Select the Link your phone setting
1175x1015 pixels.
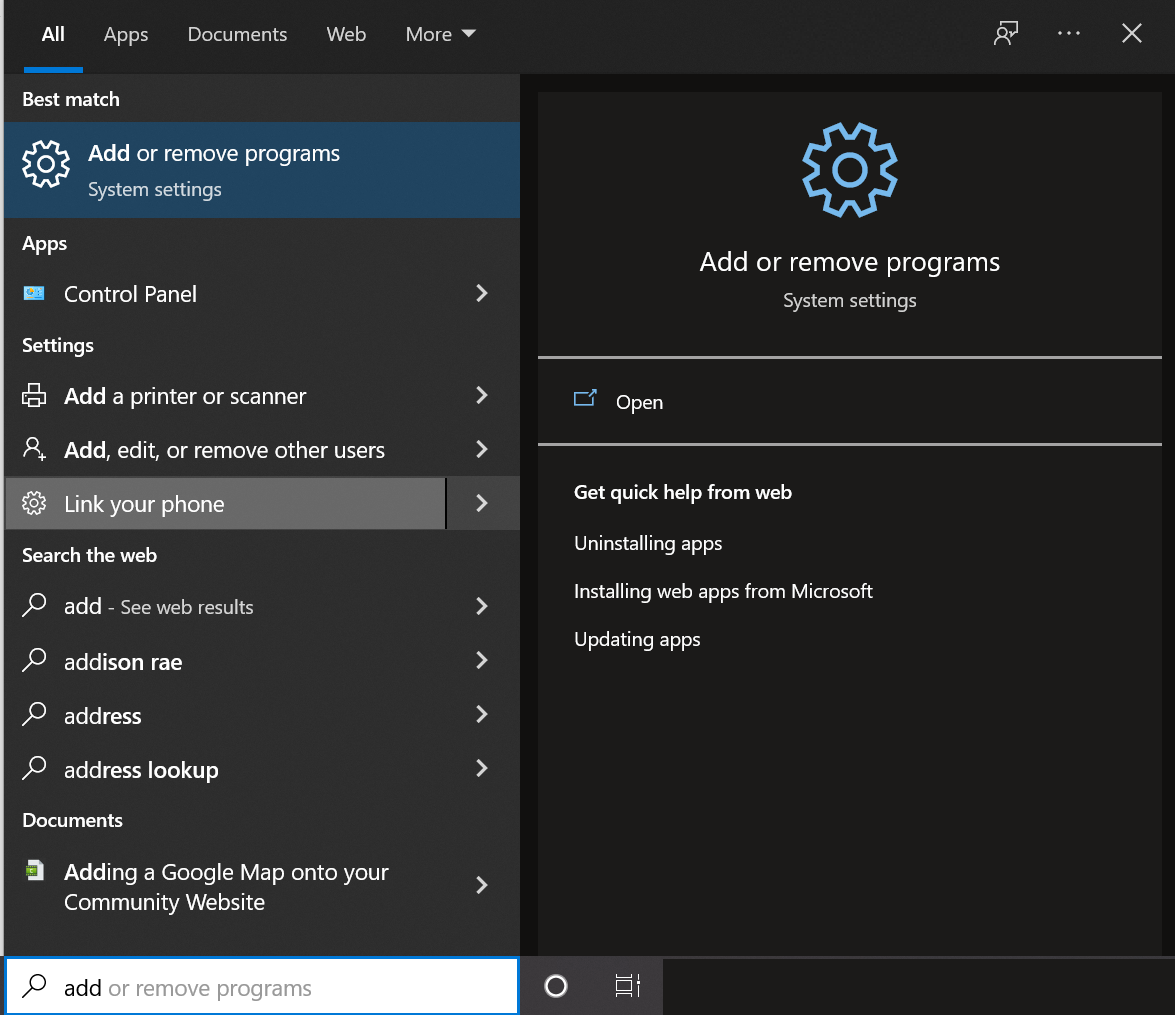225,503
